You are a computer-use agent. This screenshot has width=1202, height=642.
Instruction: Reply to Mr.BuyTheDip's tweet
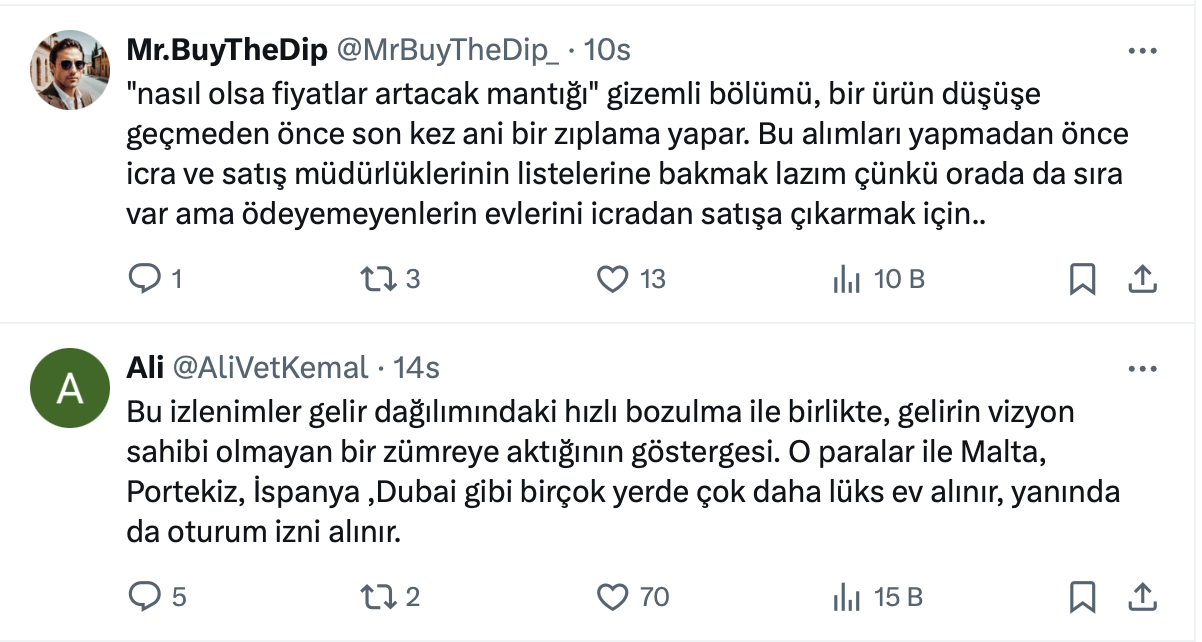click(145, 279)
